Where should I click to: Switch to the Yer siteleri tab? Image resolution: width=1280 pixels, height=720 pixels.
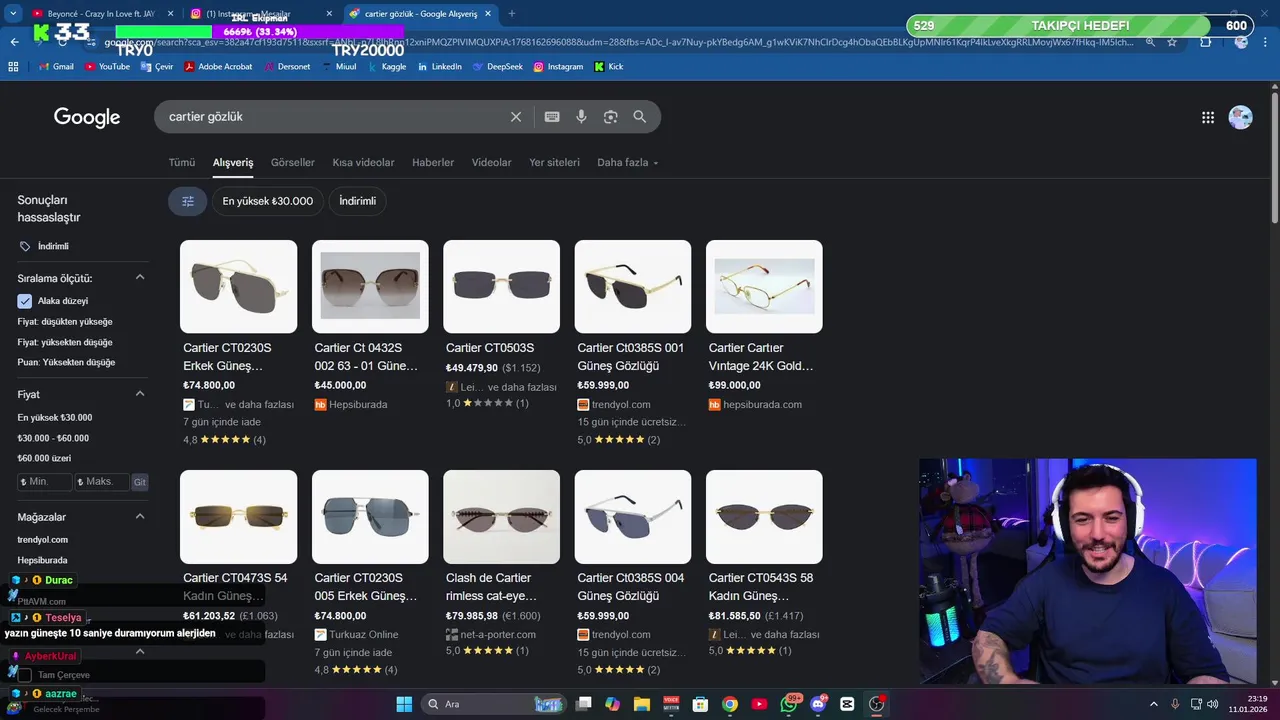pos(554,163)
